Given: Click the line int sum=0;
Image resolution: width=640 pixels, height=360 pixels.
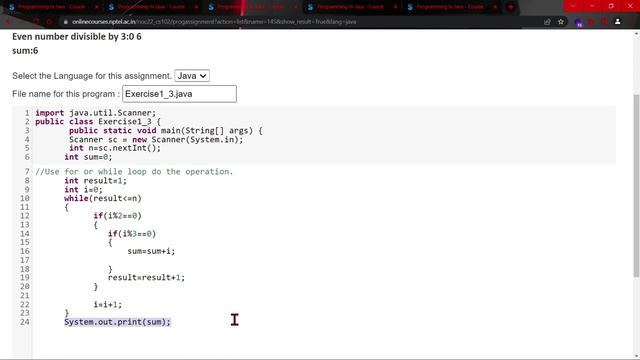Looking at the screenshot, I should coord(88,157).
